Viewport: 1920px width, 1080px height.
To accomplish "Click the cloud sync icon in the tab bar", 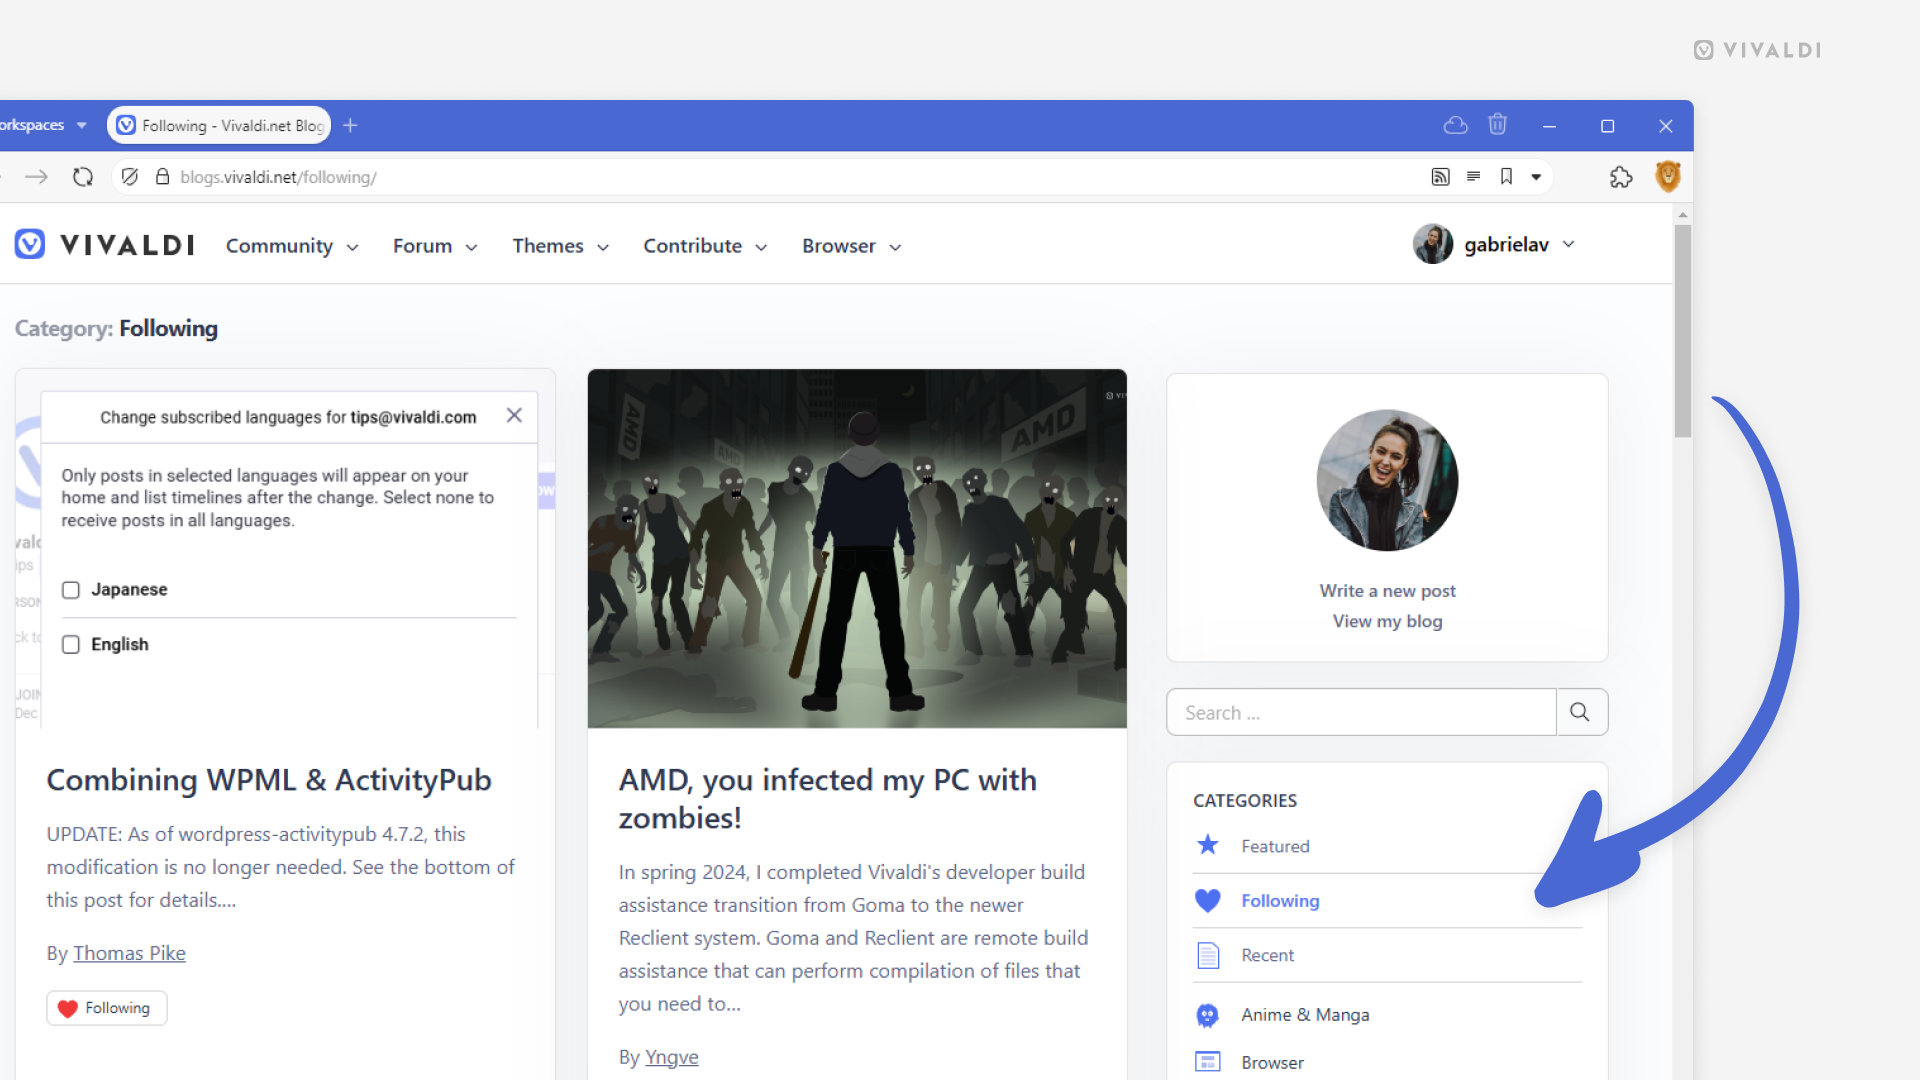I will (1456, 125).
